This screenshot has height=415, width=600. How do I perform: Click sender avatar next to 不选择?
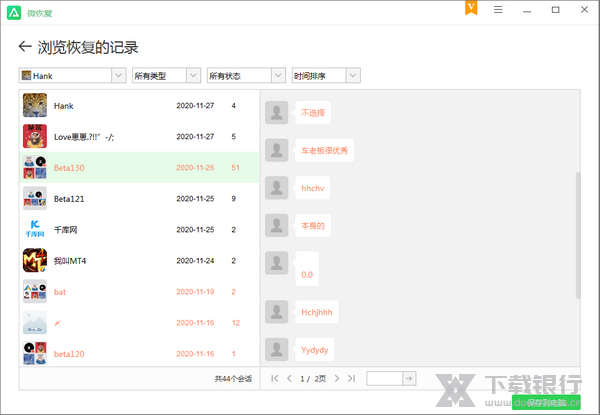pyautogui.click(x=277, y=112)
